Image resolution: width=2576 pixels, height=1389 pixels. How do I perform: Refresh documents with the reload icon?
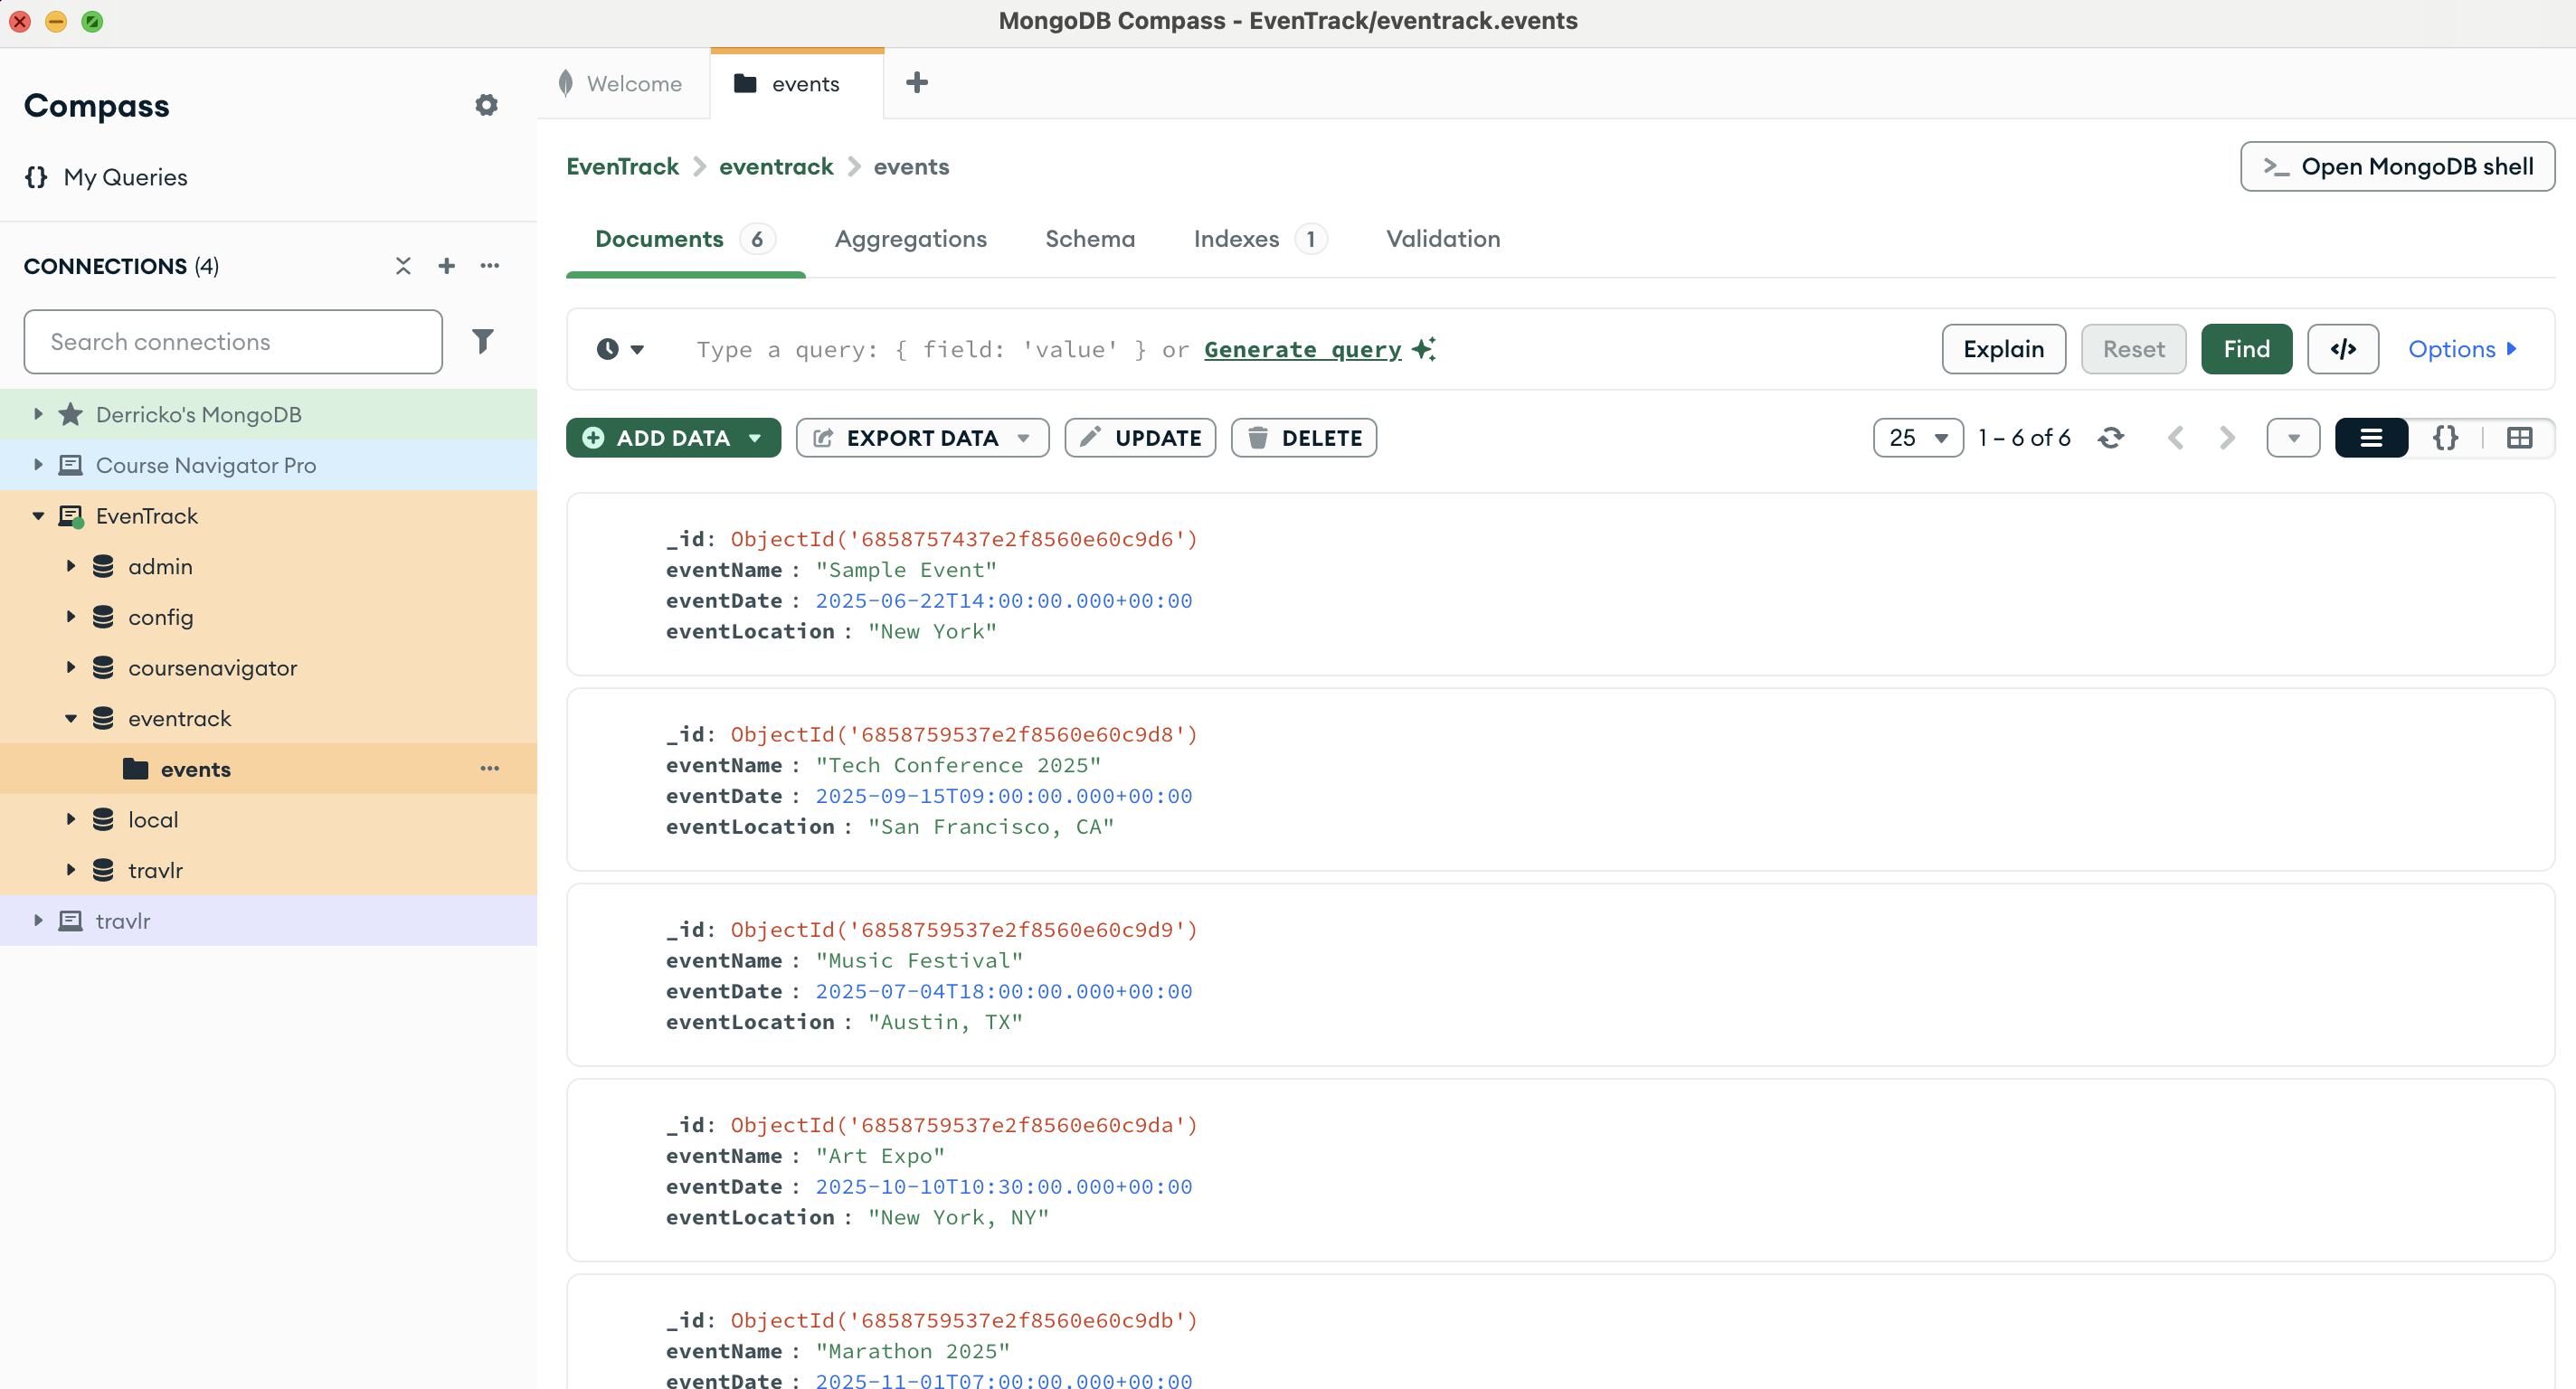click(x=2110, y=438)
